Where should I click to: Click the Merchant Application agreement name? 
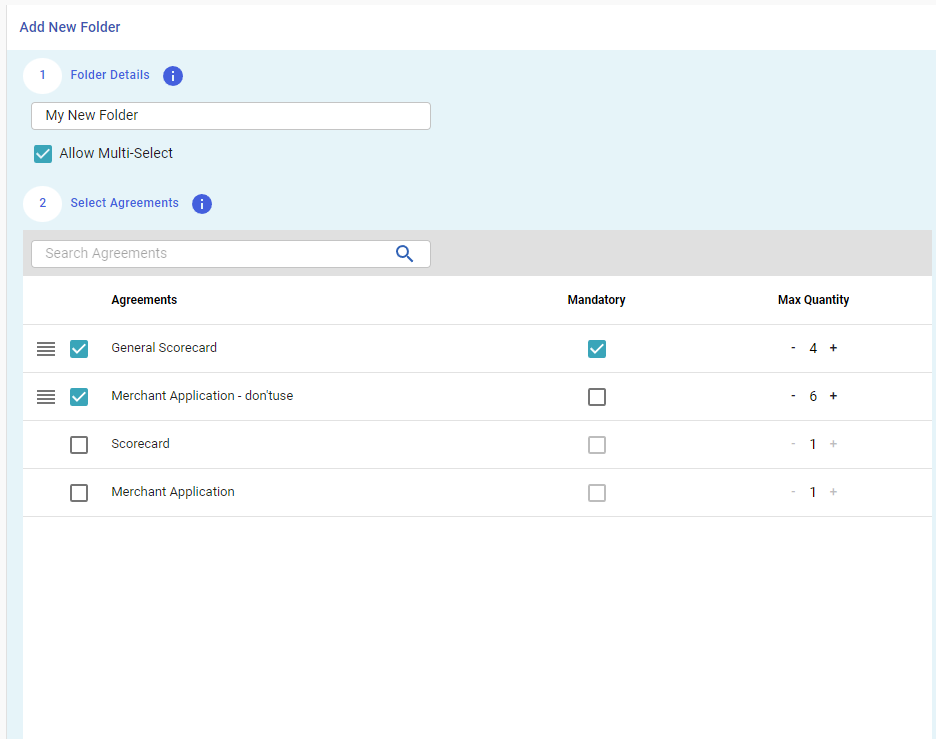coord(173,492)
